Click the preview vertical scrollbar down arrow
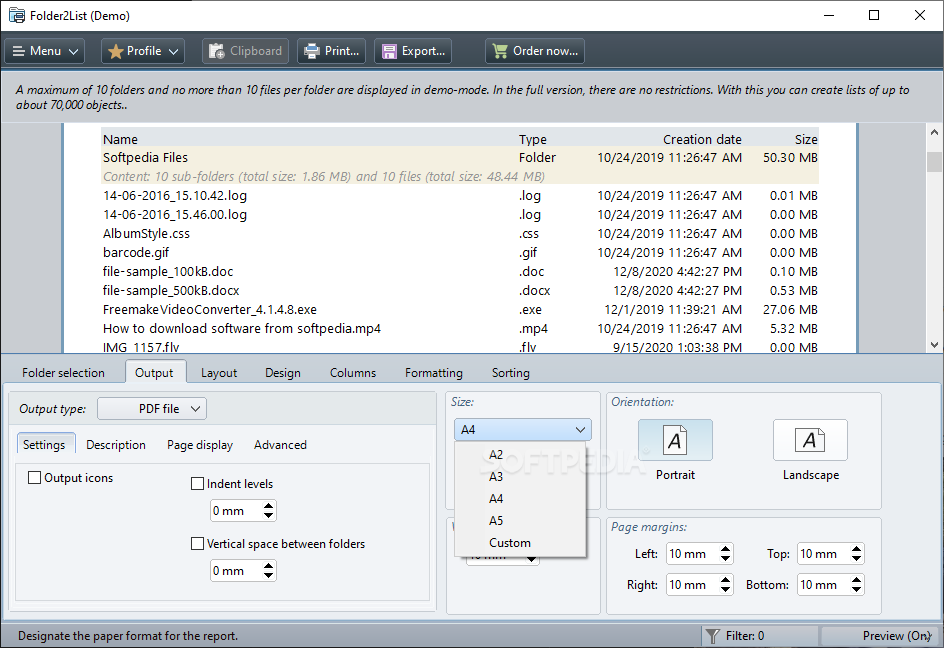The image size is (944, 648). (x=934, y=345)
